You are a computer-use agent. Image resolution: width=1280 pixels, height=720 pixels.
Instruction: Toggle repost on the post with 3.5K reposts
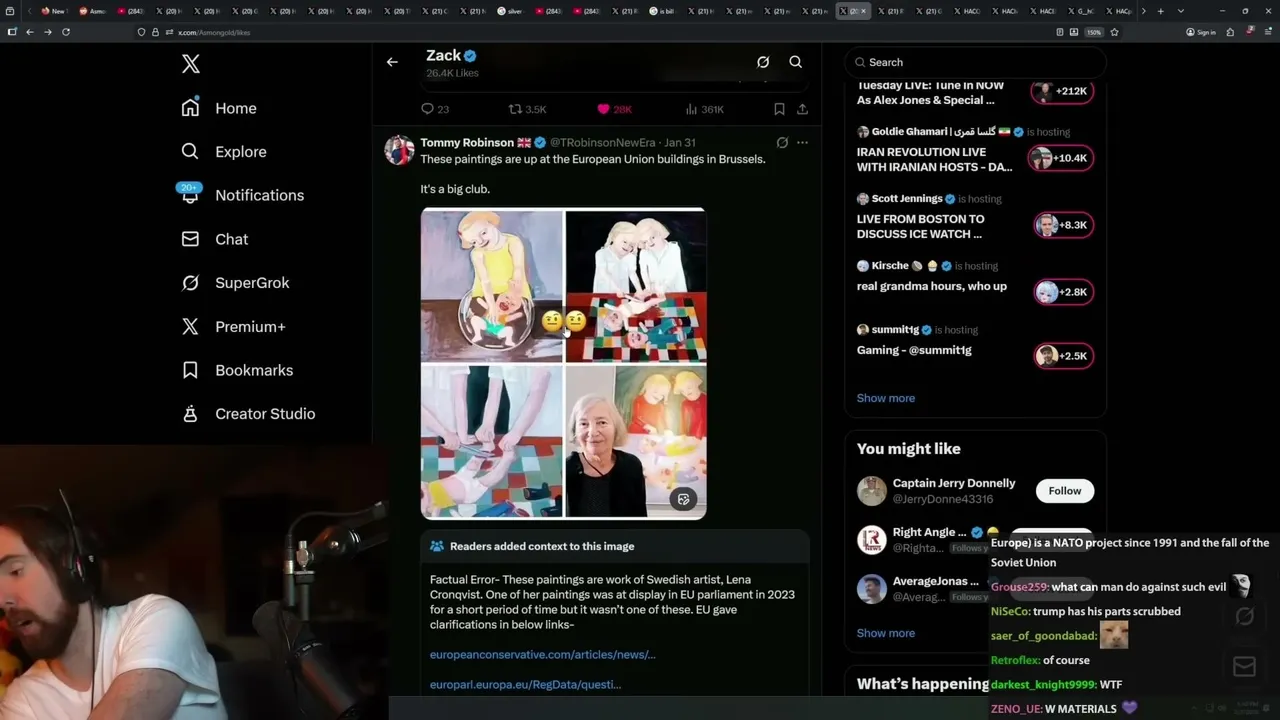pos(527,109)
